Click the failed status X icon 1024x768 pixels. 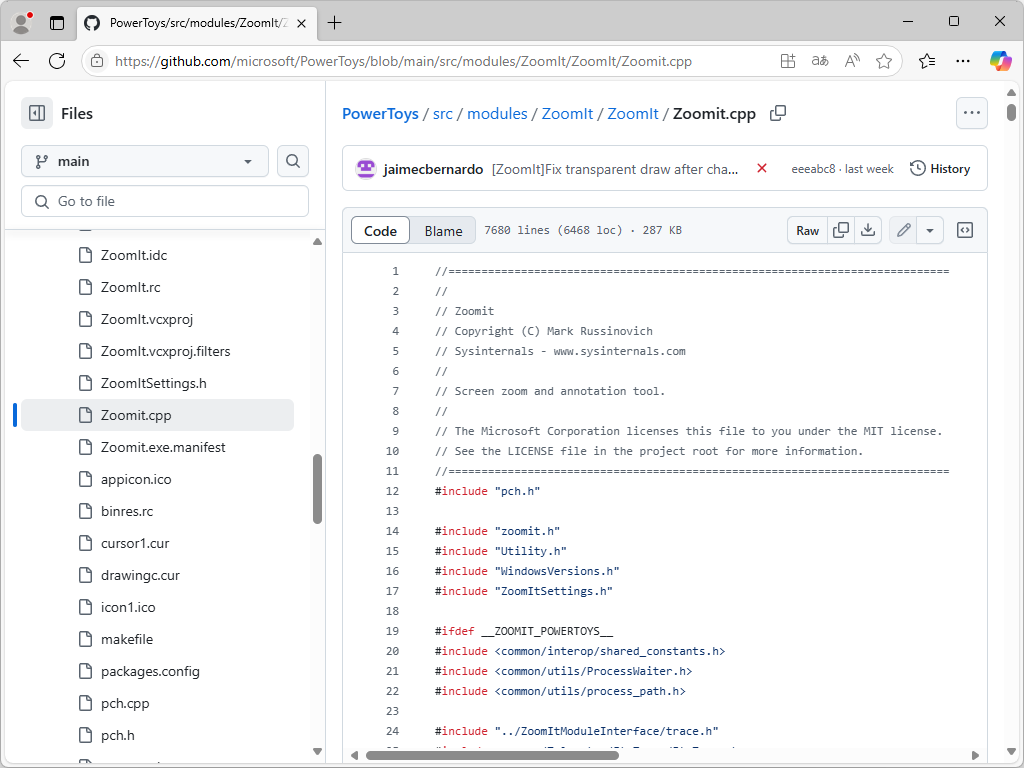(x=762, y=168)
